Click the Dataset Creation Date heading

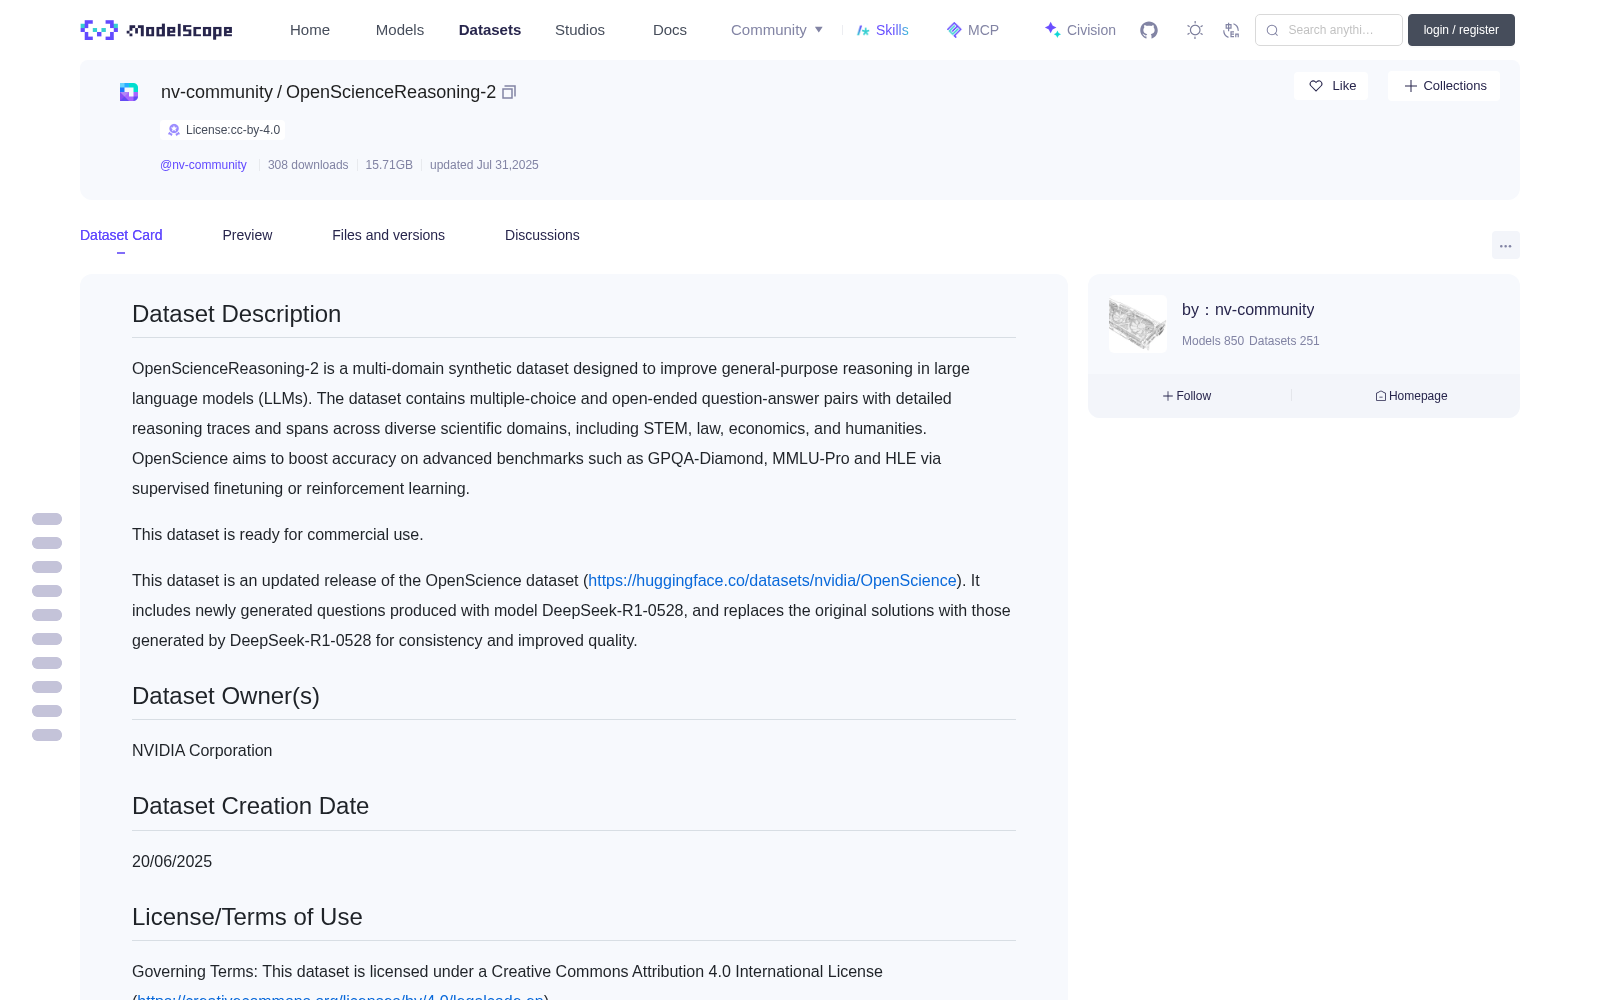pos(251,806)
